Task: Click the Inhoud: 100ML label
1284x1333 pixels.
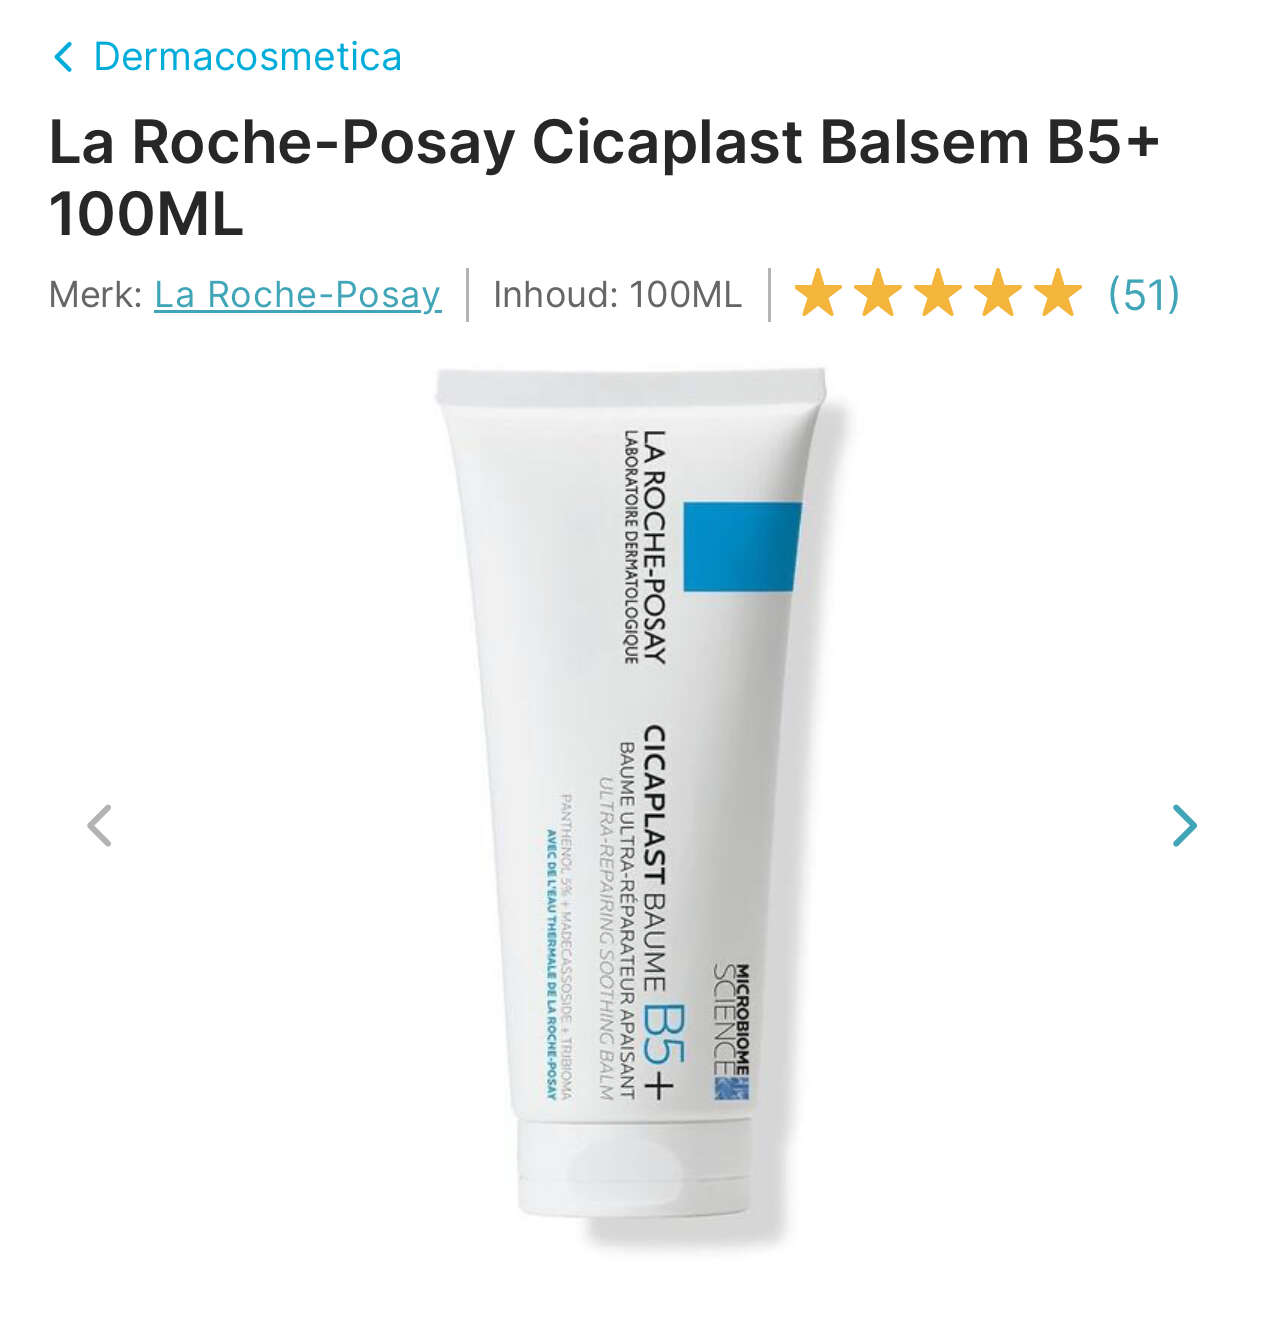Action: tap(618, 295)
